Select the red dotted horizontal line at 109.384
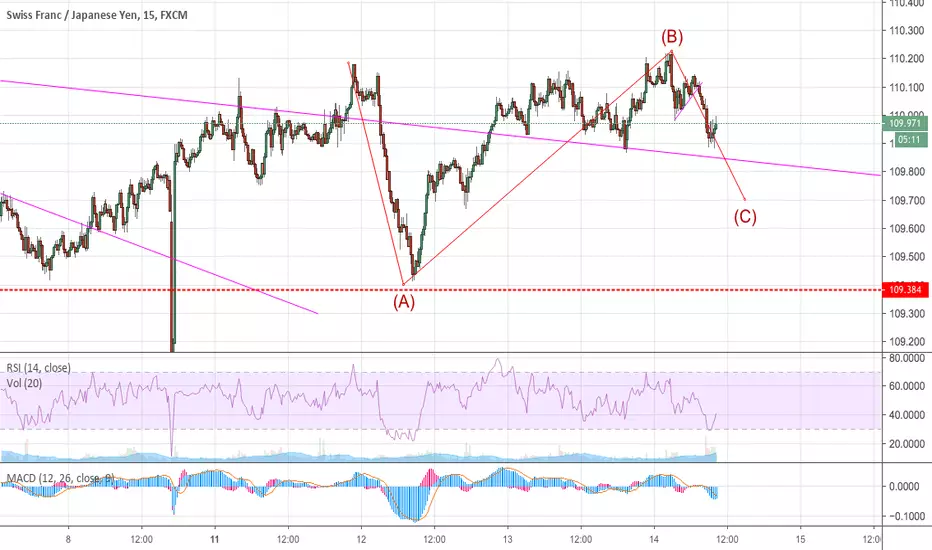The height and width of the screenshot is (550, 932). click(x=440, y=290)
